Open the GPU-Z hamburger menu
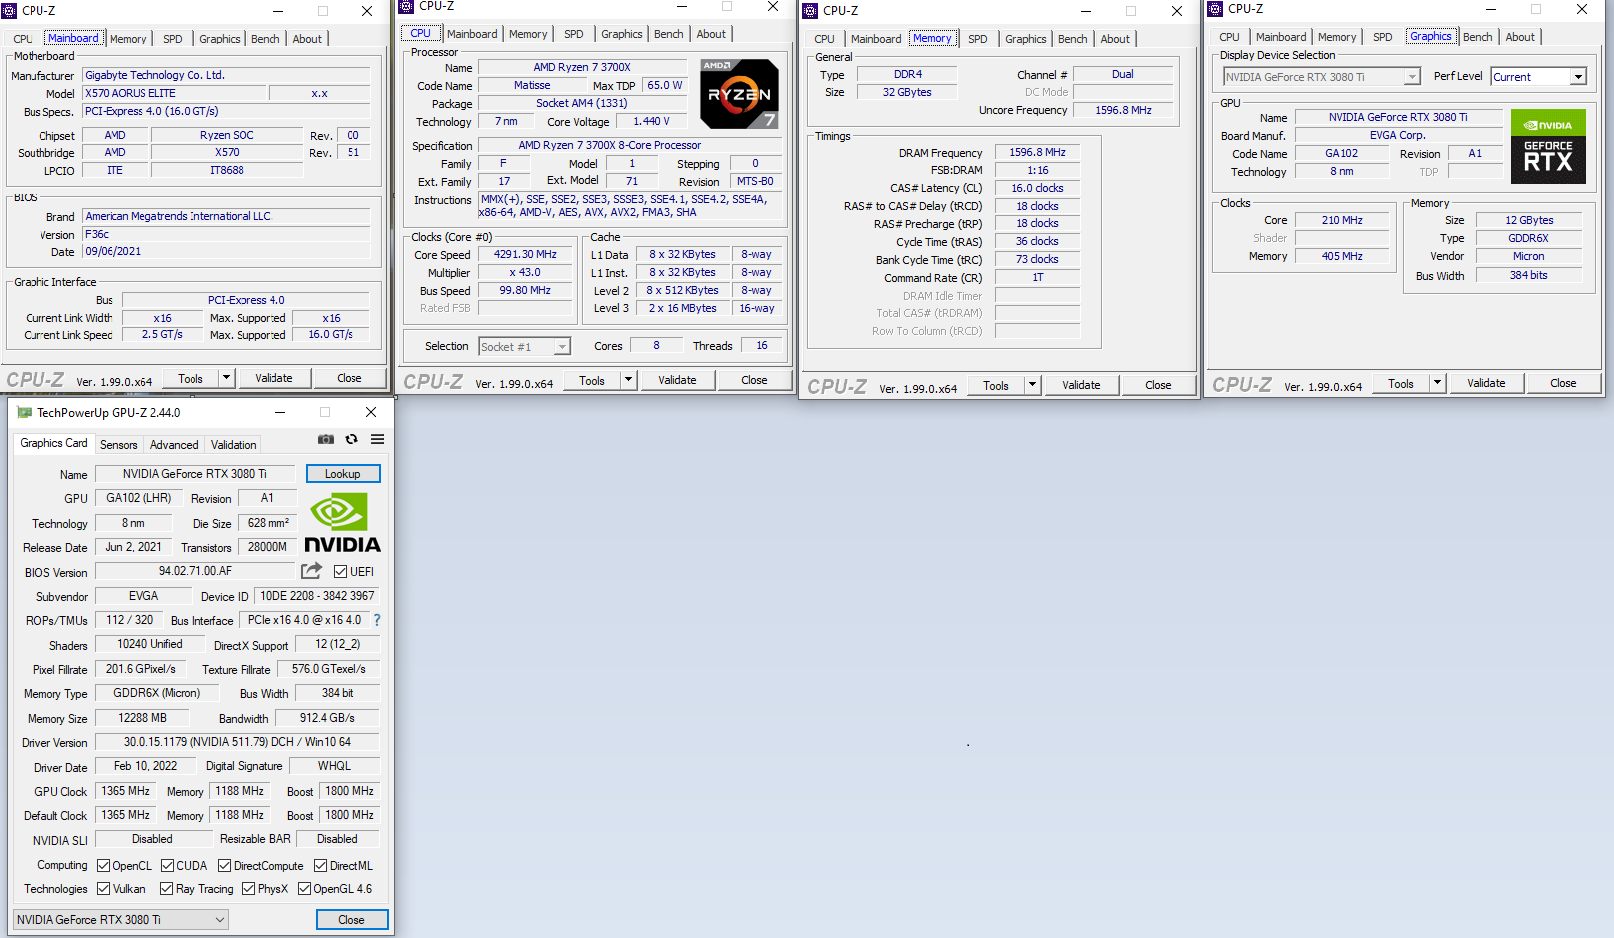This screenshot has width=1614, height=938. pyautogui.click(x=378, y=439)
